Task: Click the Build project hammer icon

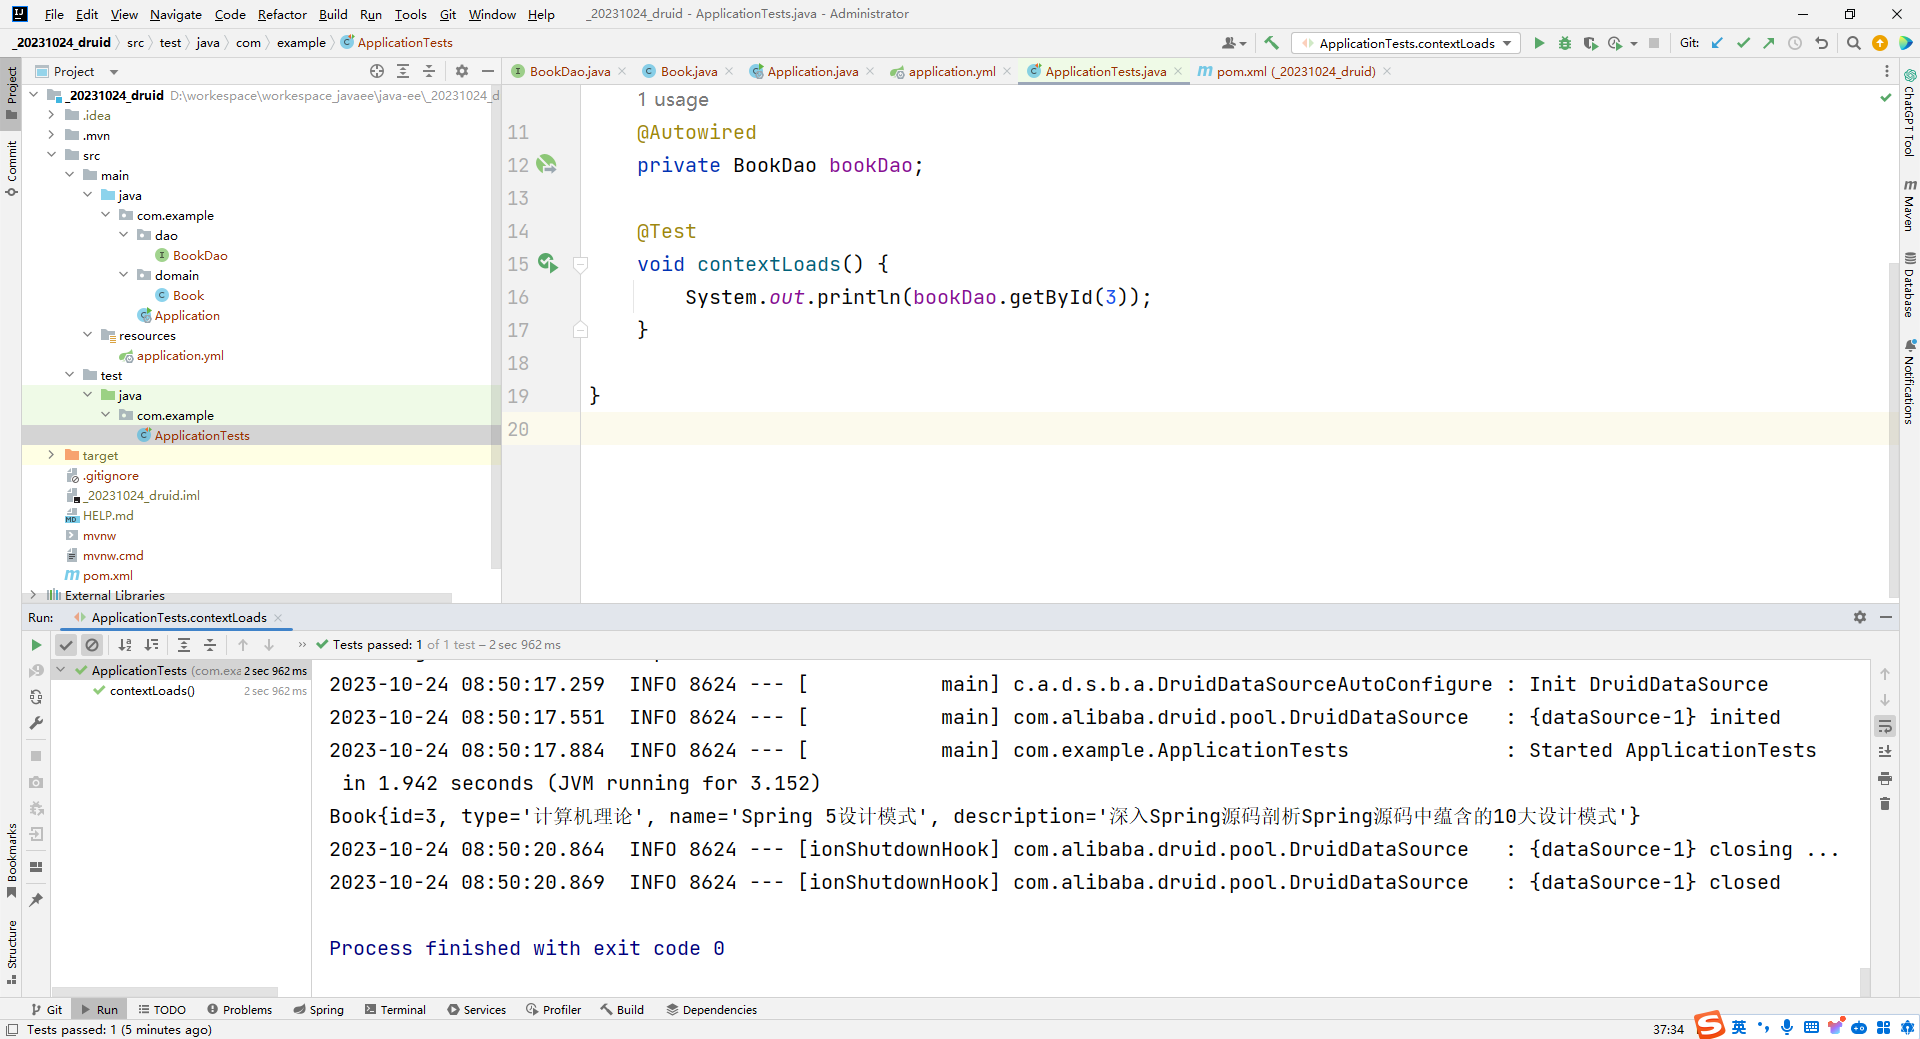Action: (x=1271, y=43)
